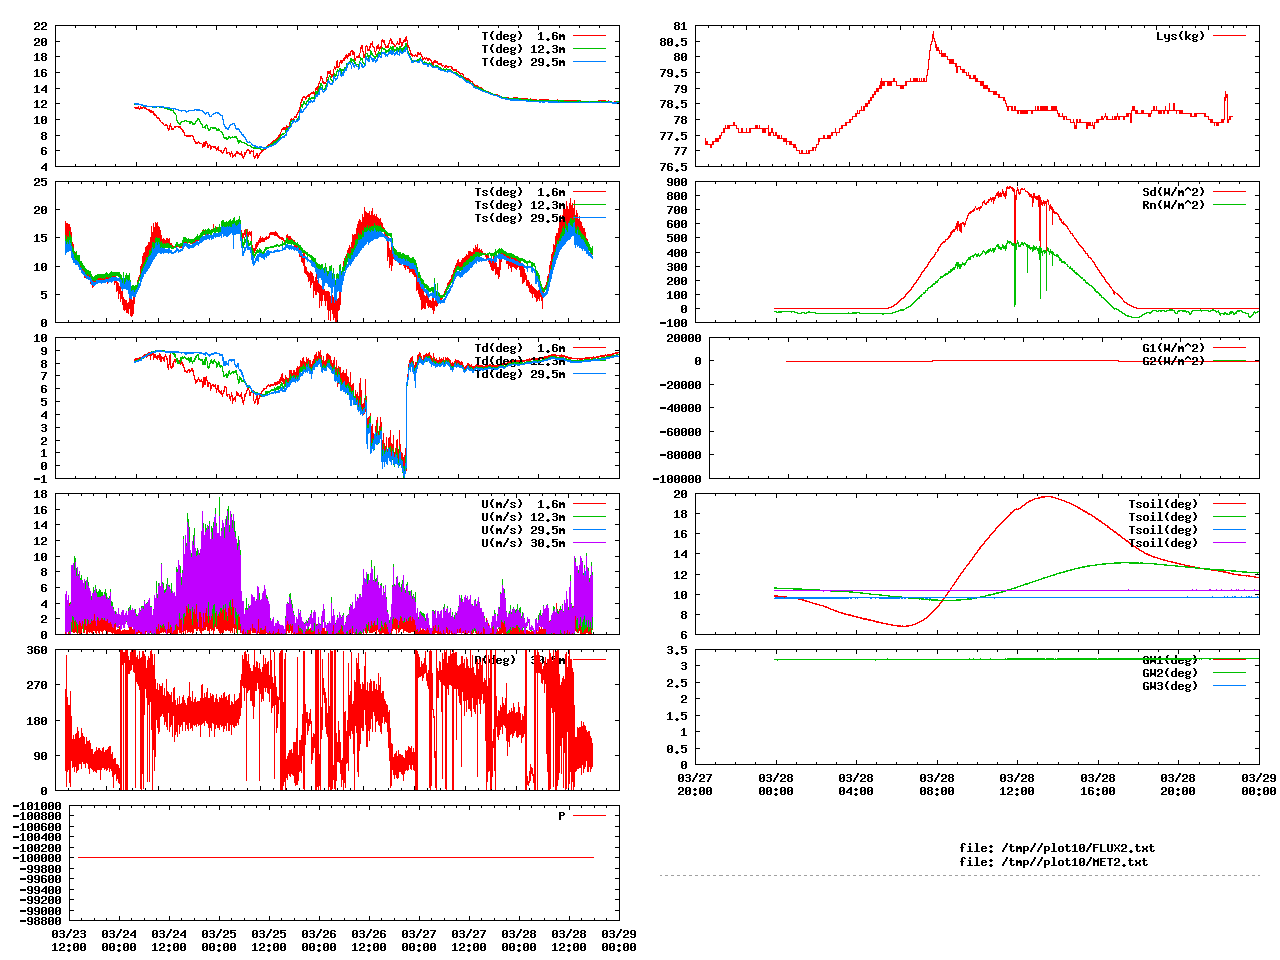
Task: Click the G1(W/m^2) legend label
Action: pos(1173,348)
